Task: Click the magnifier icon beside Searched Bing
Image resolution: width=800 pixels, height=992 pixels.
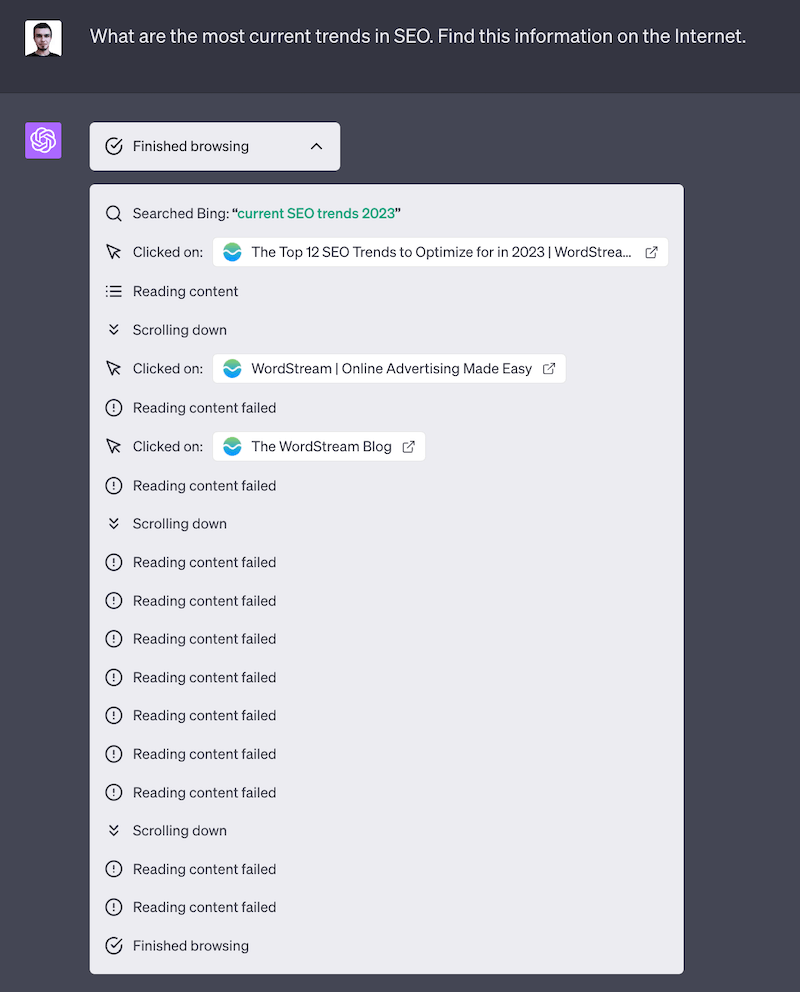Action: (113, 213)
